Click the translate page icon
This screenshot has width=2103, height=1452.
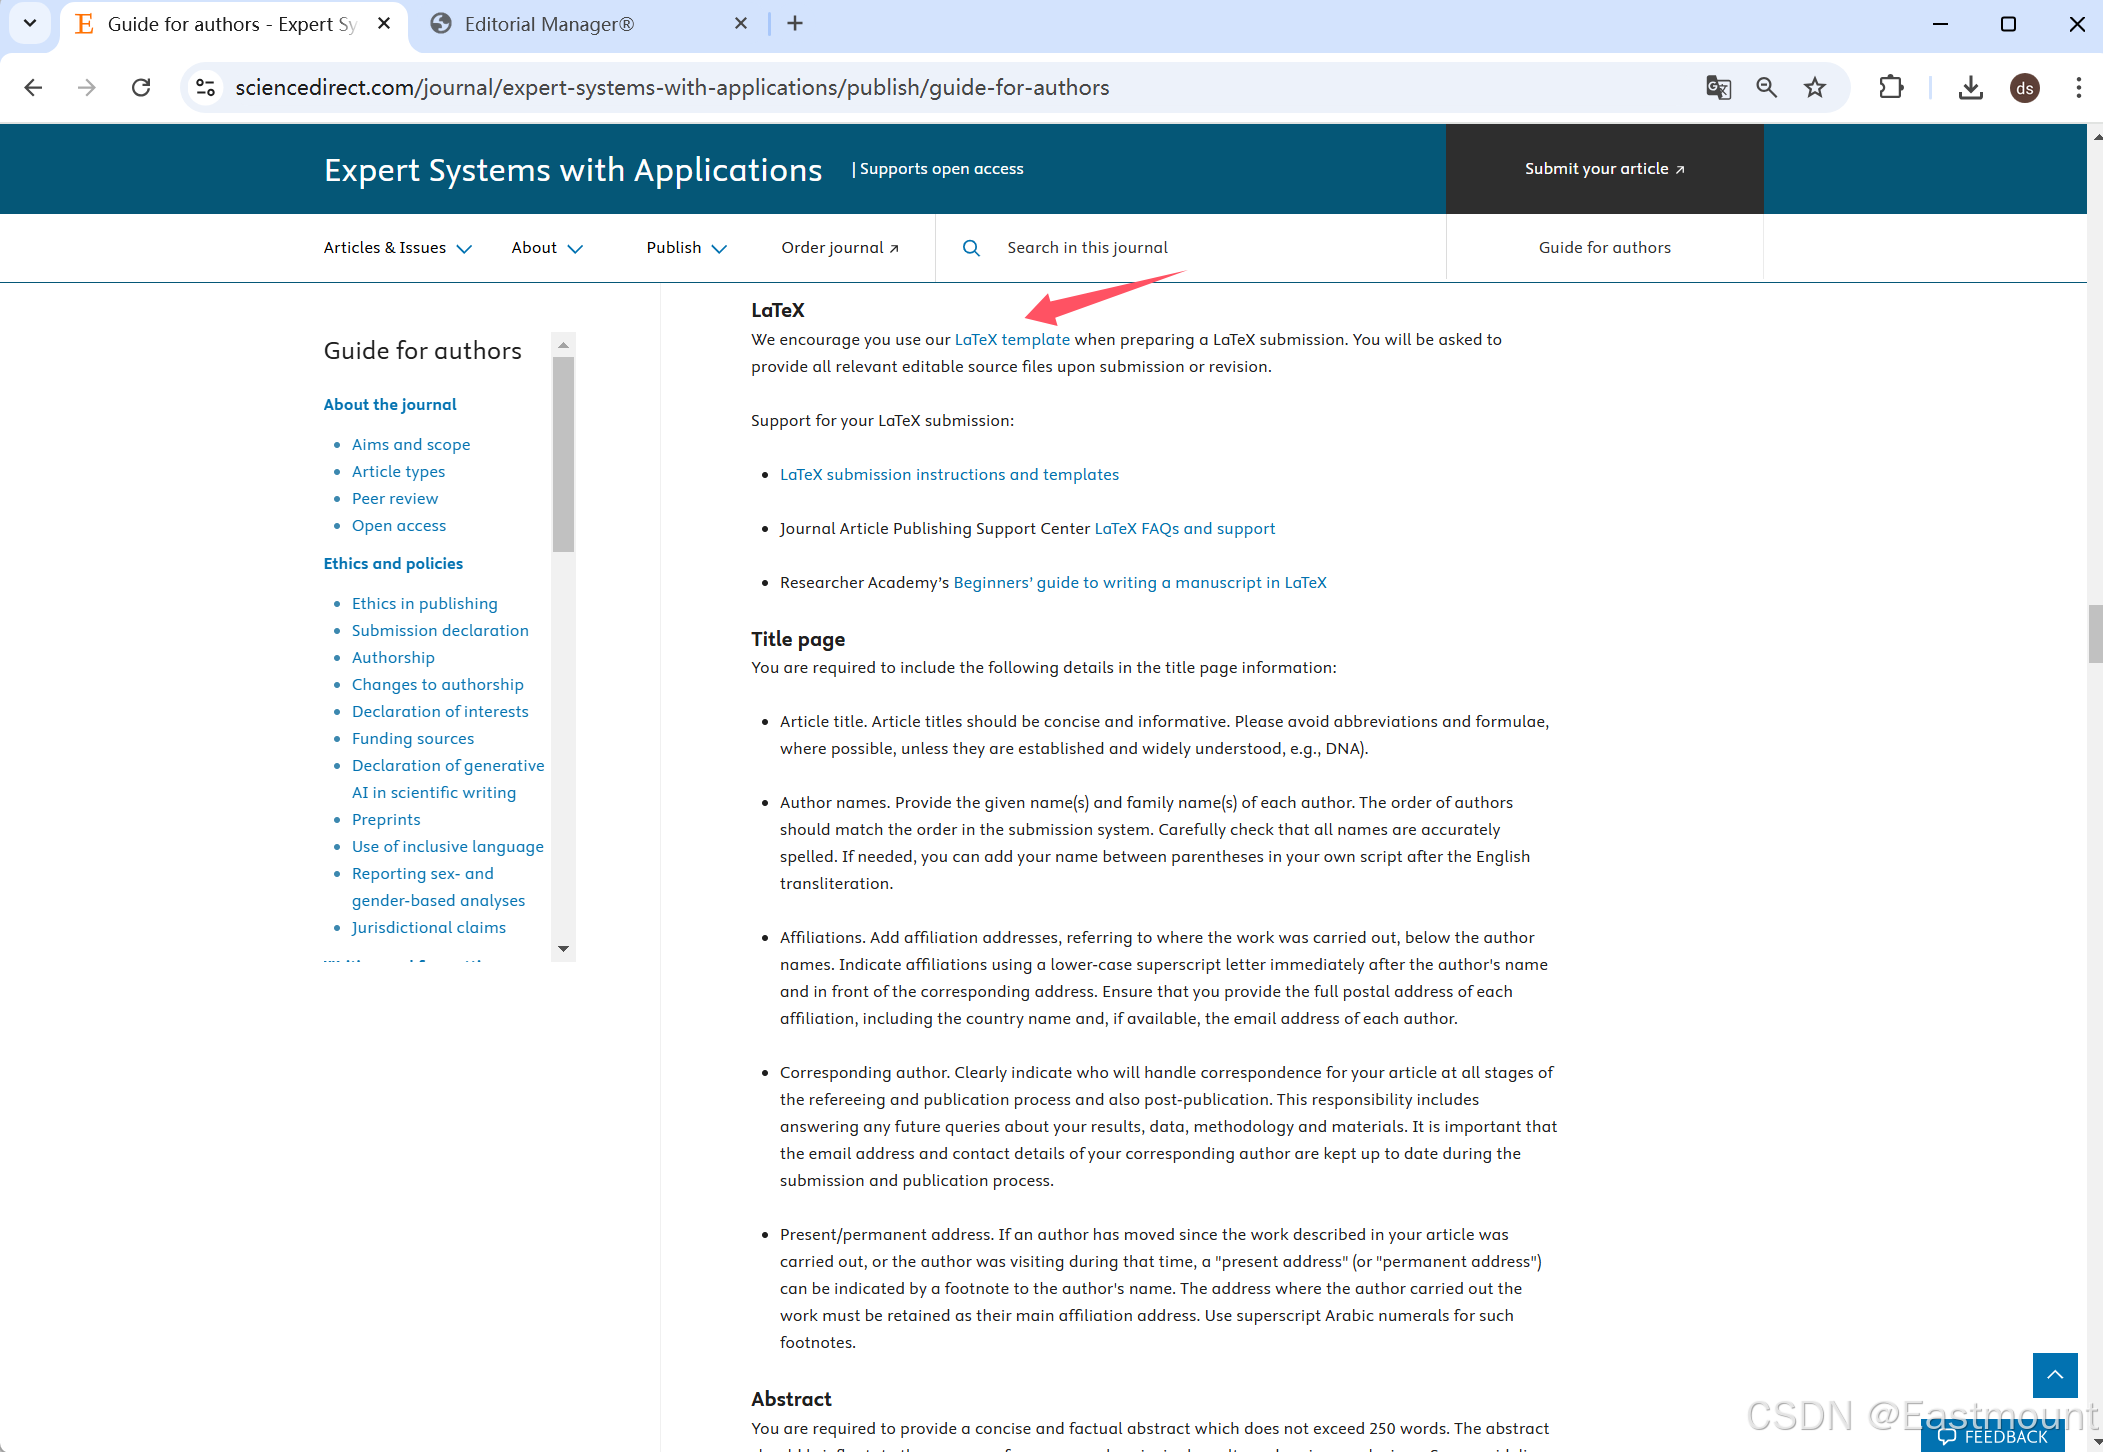click(x=1718, y=88)
